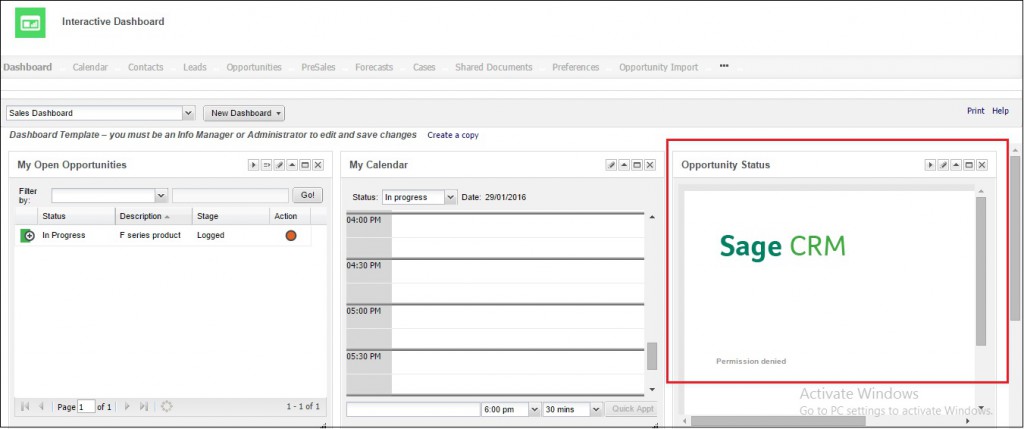Remove the My Calendar gadget via its X icon
Image resolution: width=1024 pixels, height=429 pixels.
click(x=650, y=165)
